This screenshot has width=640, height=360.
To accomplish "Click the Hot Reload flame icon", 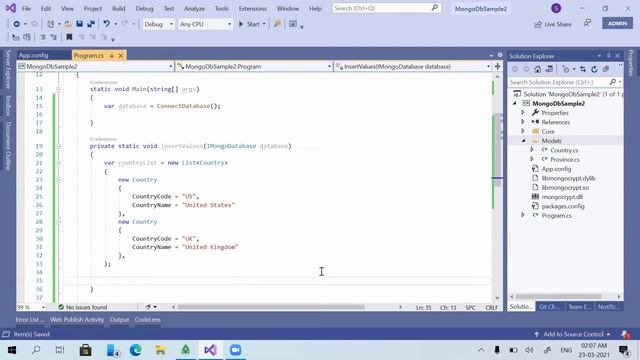I will (278, 24).
